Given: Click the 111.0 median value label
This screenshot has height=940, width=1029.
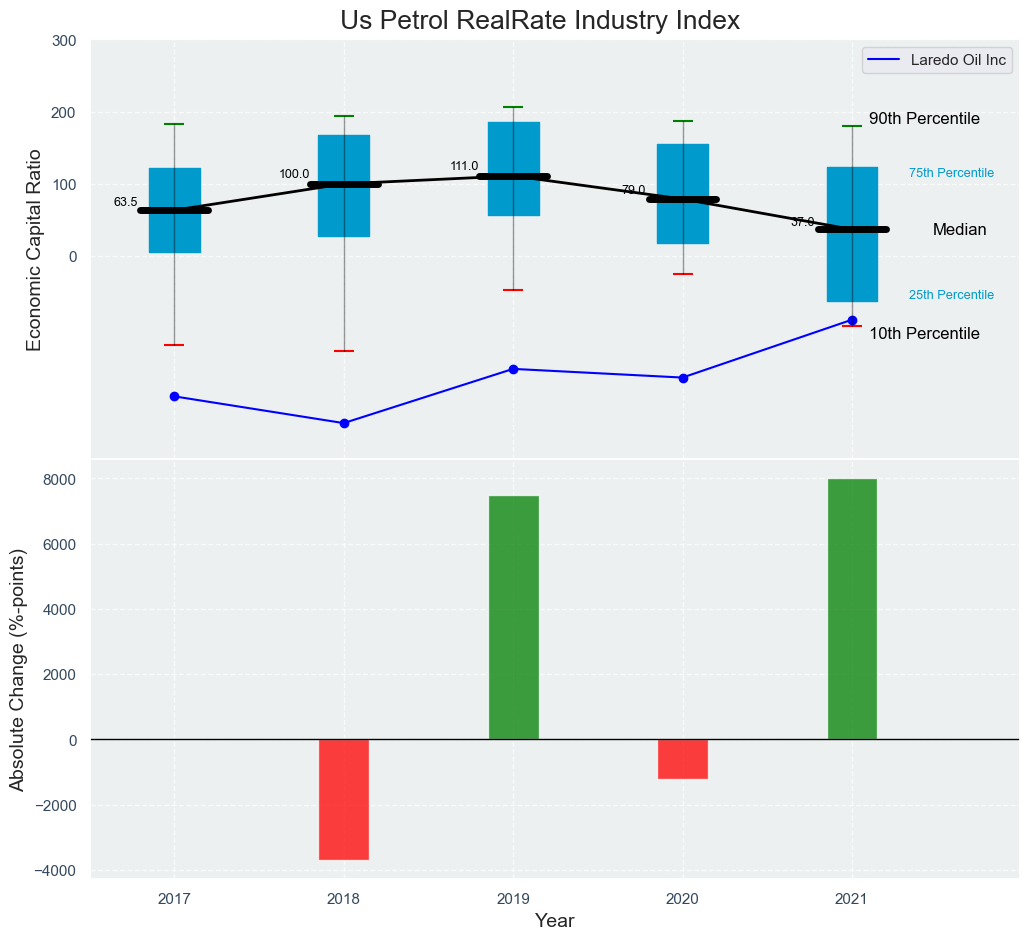Looking at the screenshot, I should tap(464, 166).
